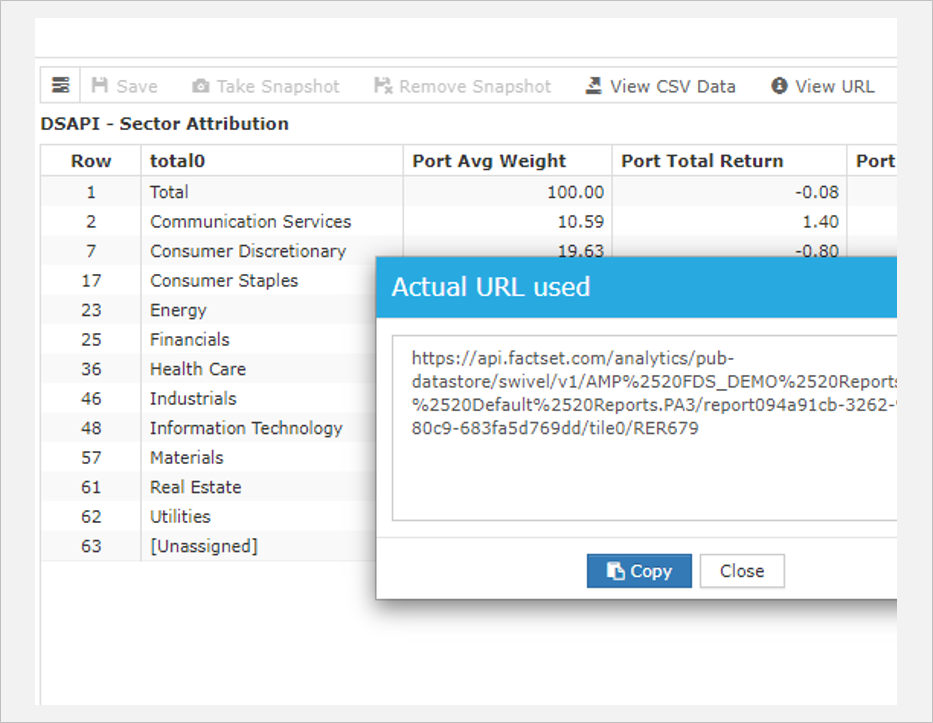Select the Consumer Discretionary row
Viewport: 933px width, 723px height.
pos(246,251)
